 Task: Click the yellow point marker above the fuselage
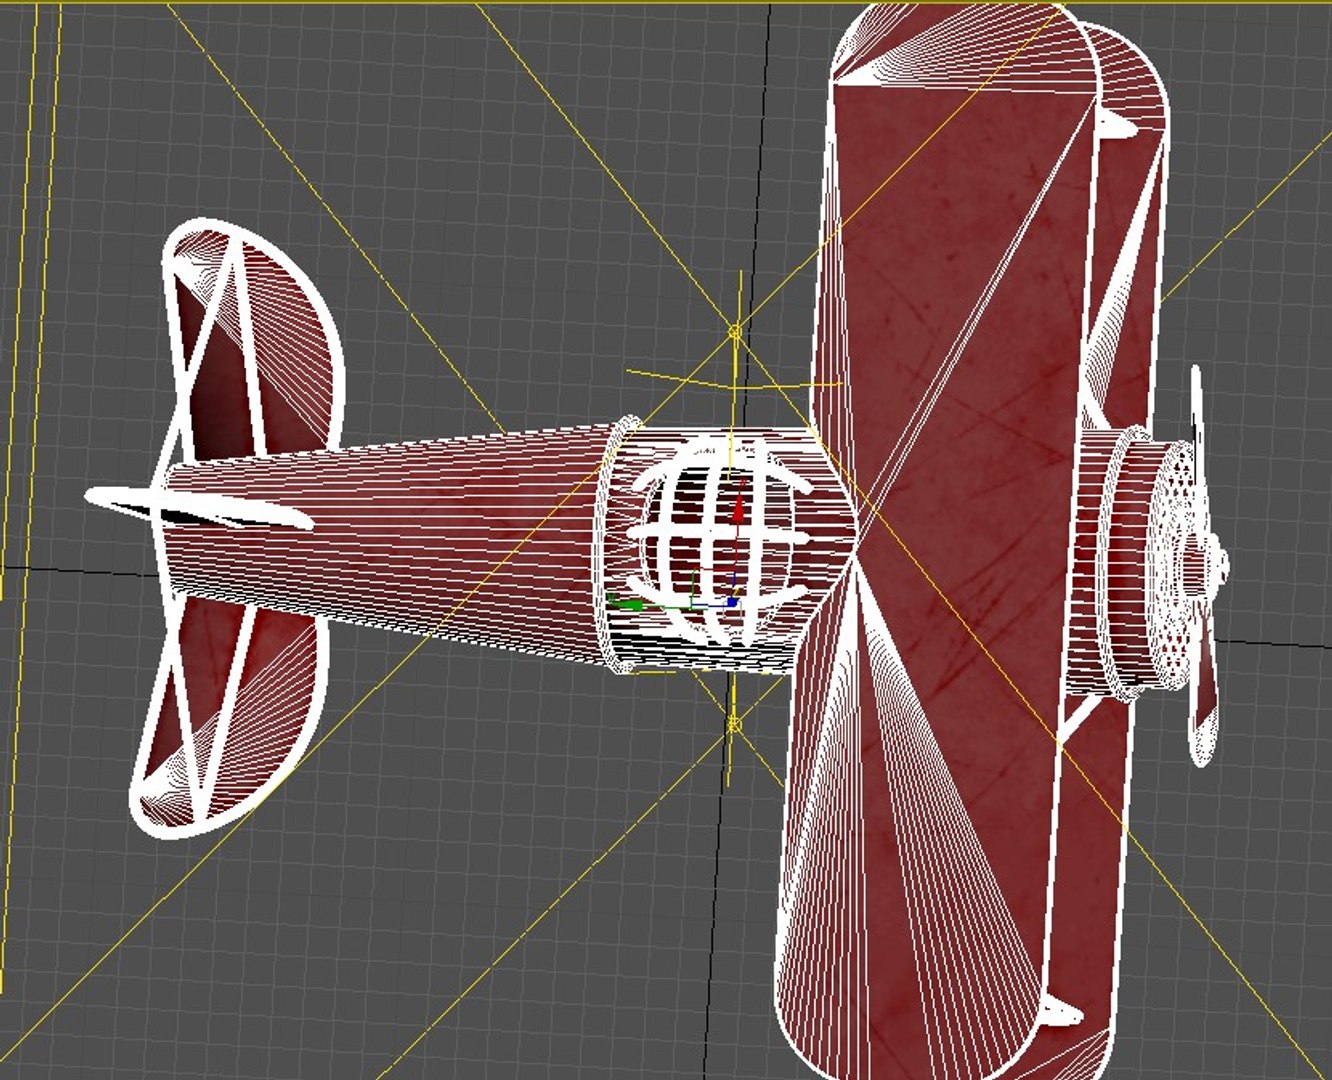click(736, 331)
